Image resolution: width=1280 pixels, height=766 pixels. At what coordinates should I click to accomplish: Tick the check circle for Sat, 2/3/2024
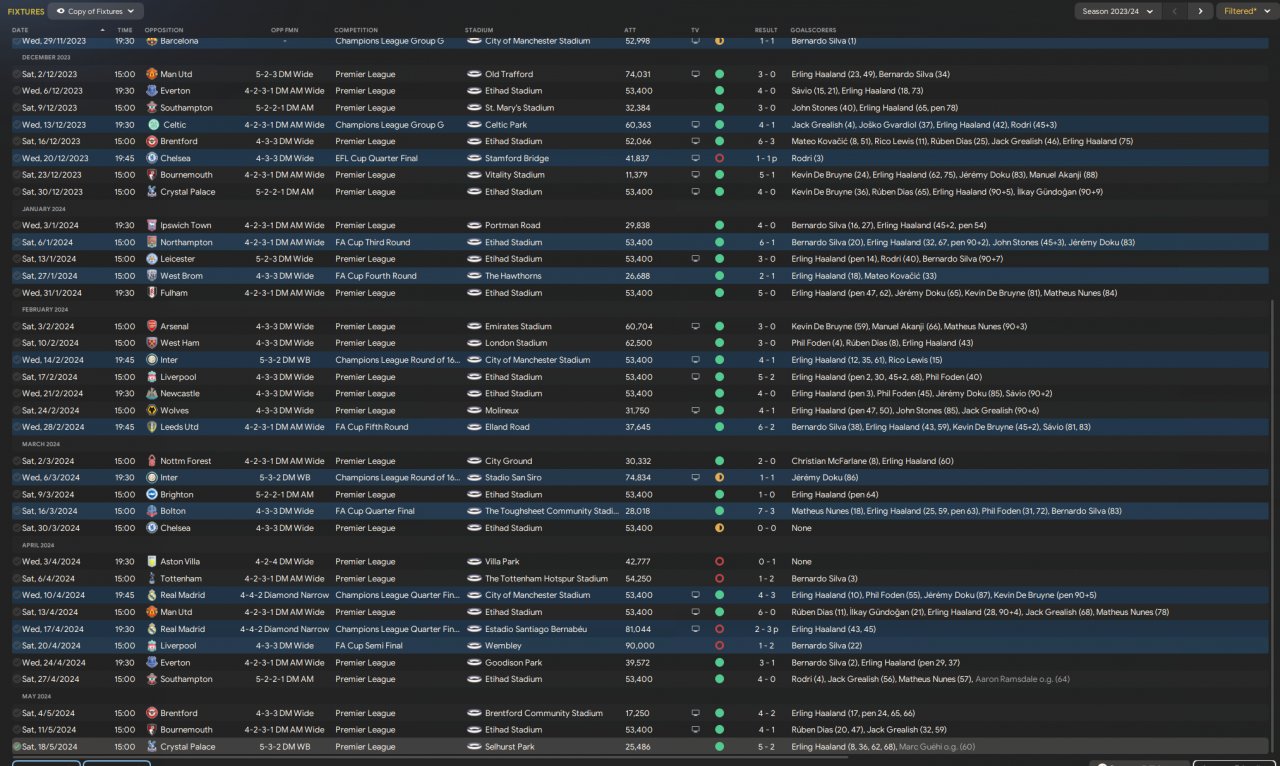pos(17,461)
